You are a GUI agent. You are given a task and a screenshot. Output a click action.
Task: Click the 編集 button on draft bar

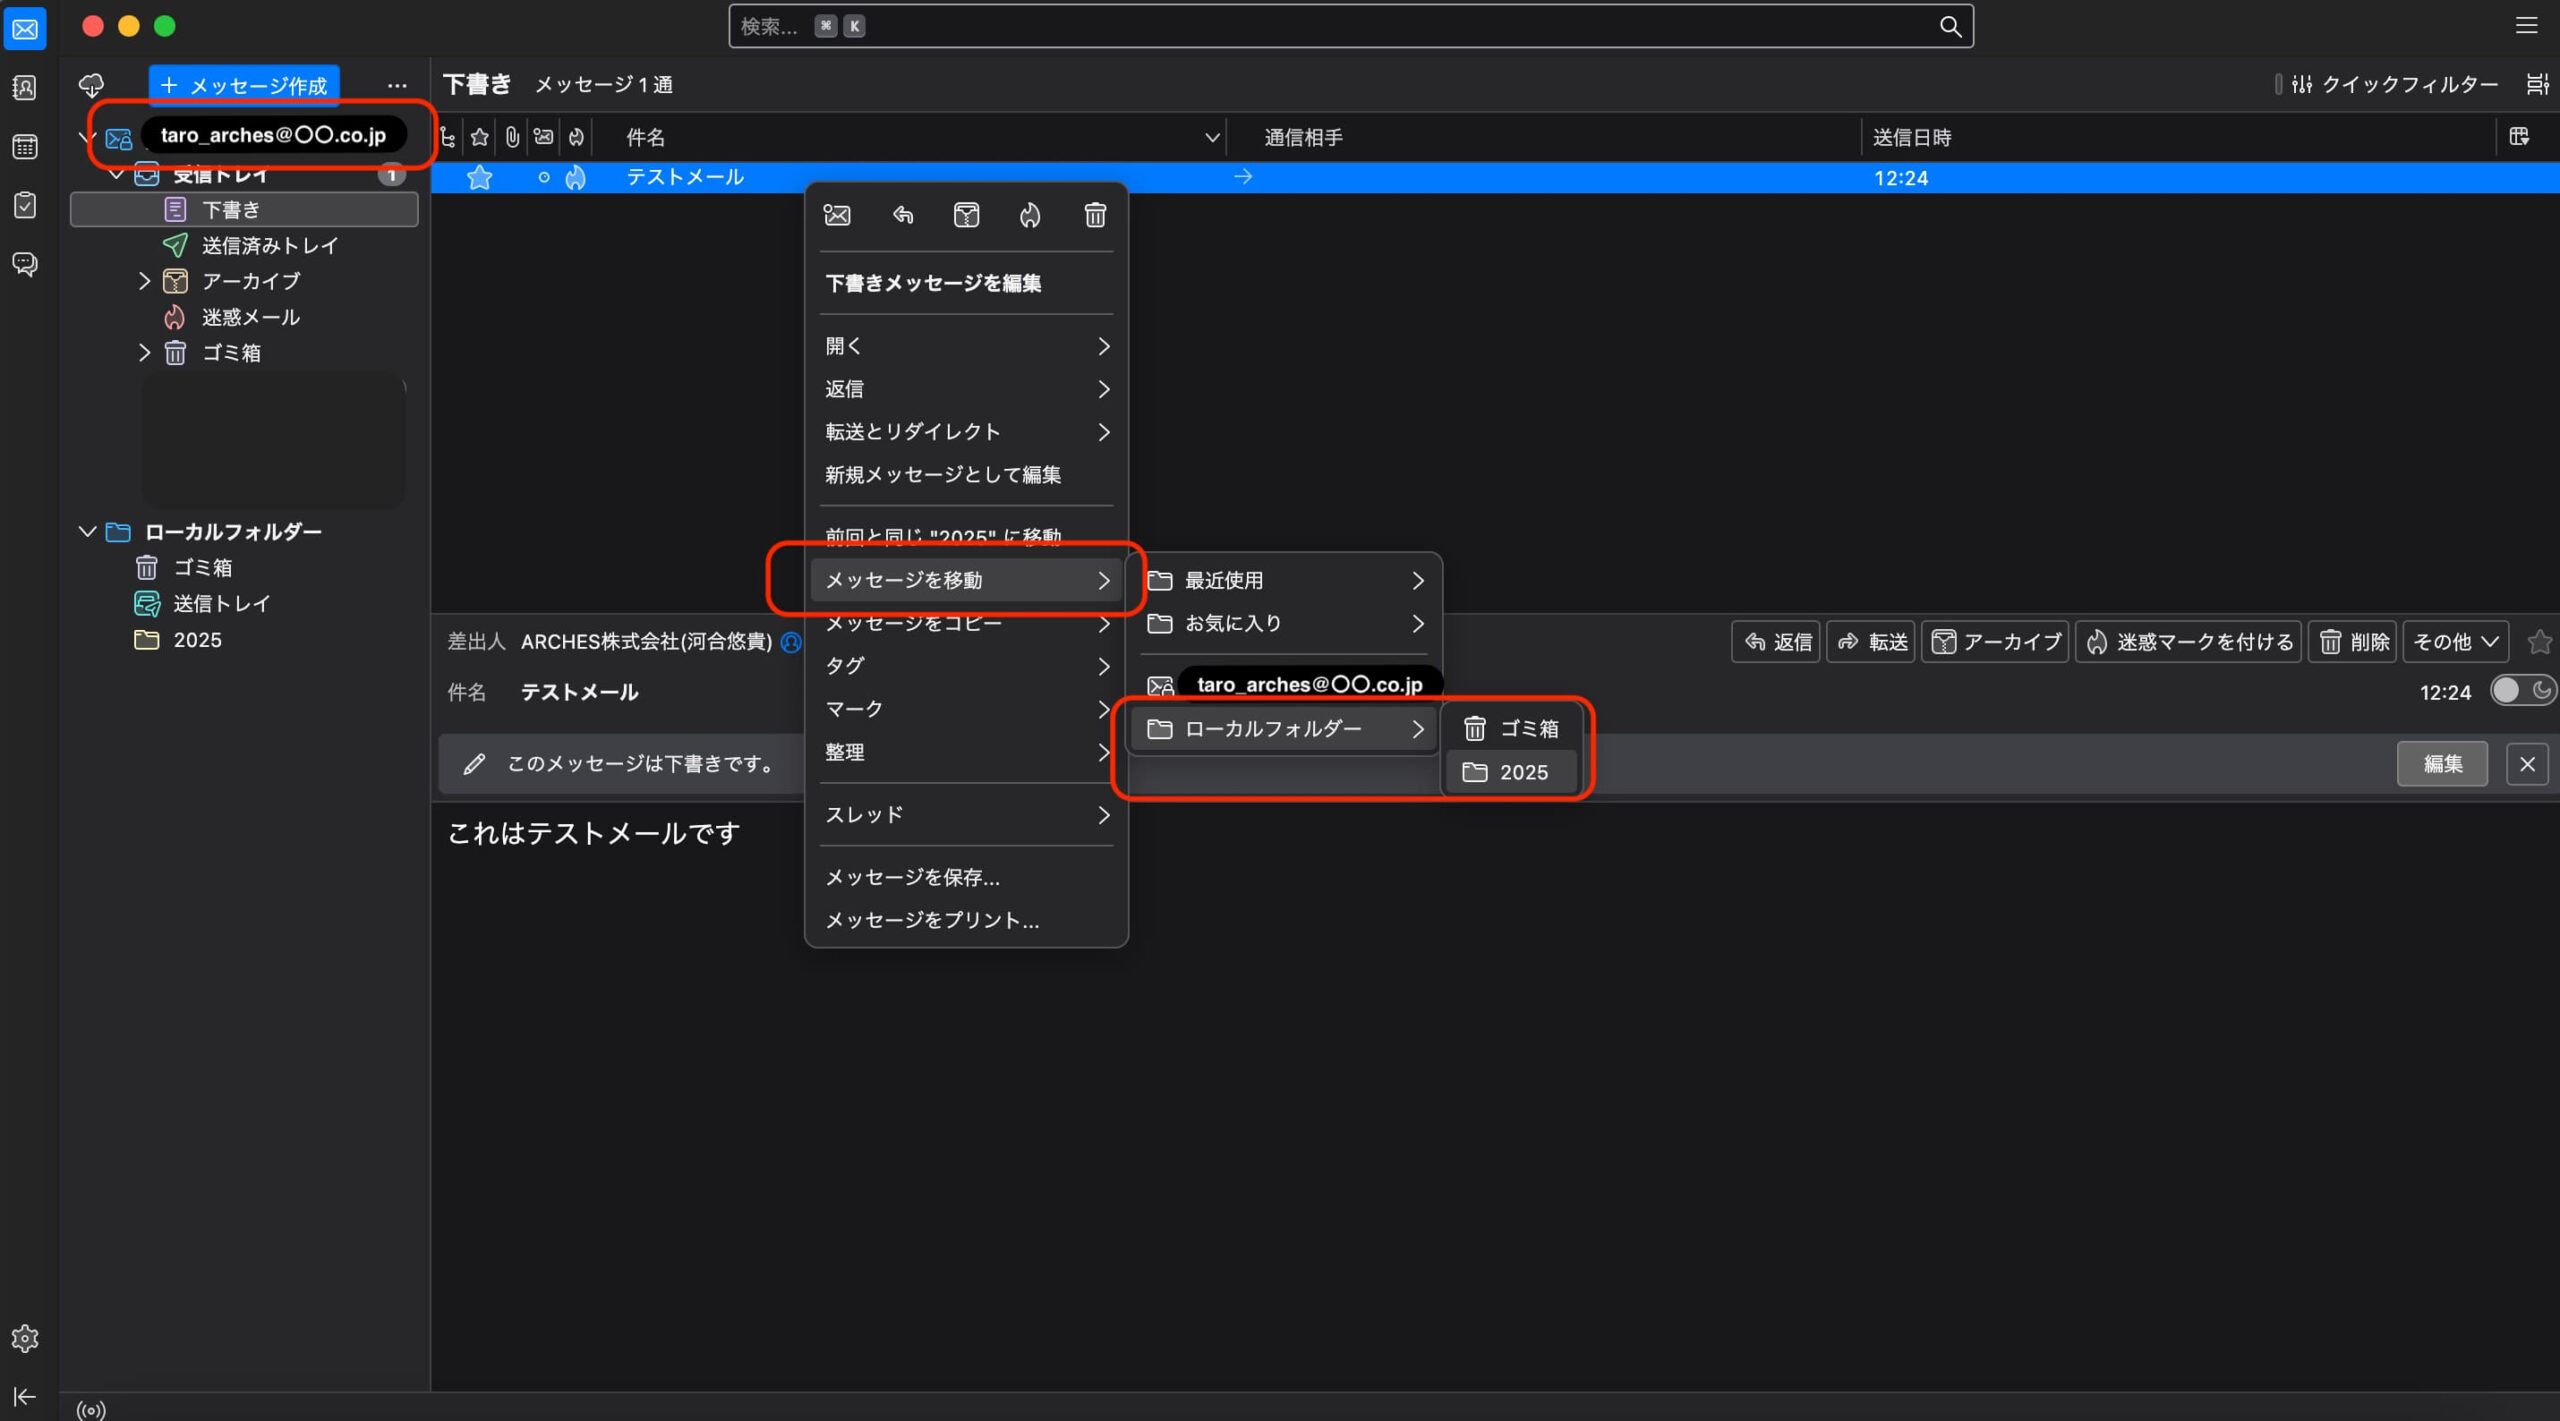2441,764
